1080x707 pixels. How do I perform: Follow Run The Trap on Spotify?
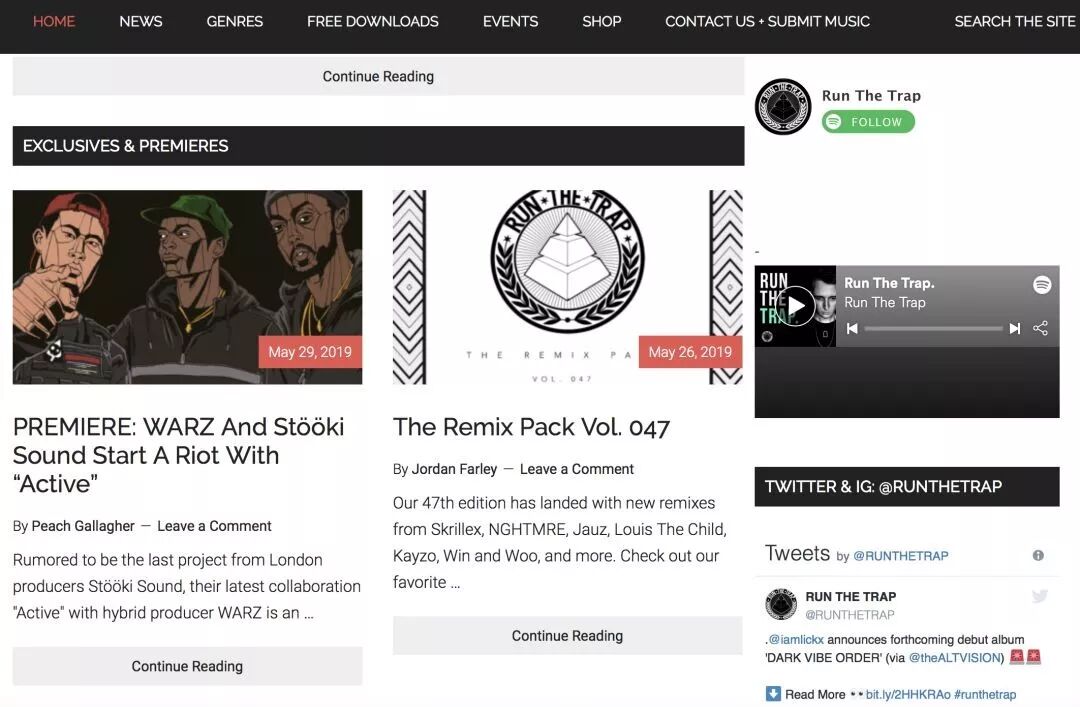point(868,122)
